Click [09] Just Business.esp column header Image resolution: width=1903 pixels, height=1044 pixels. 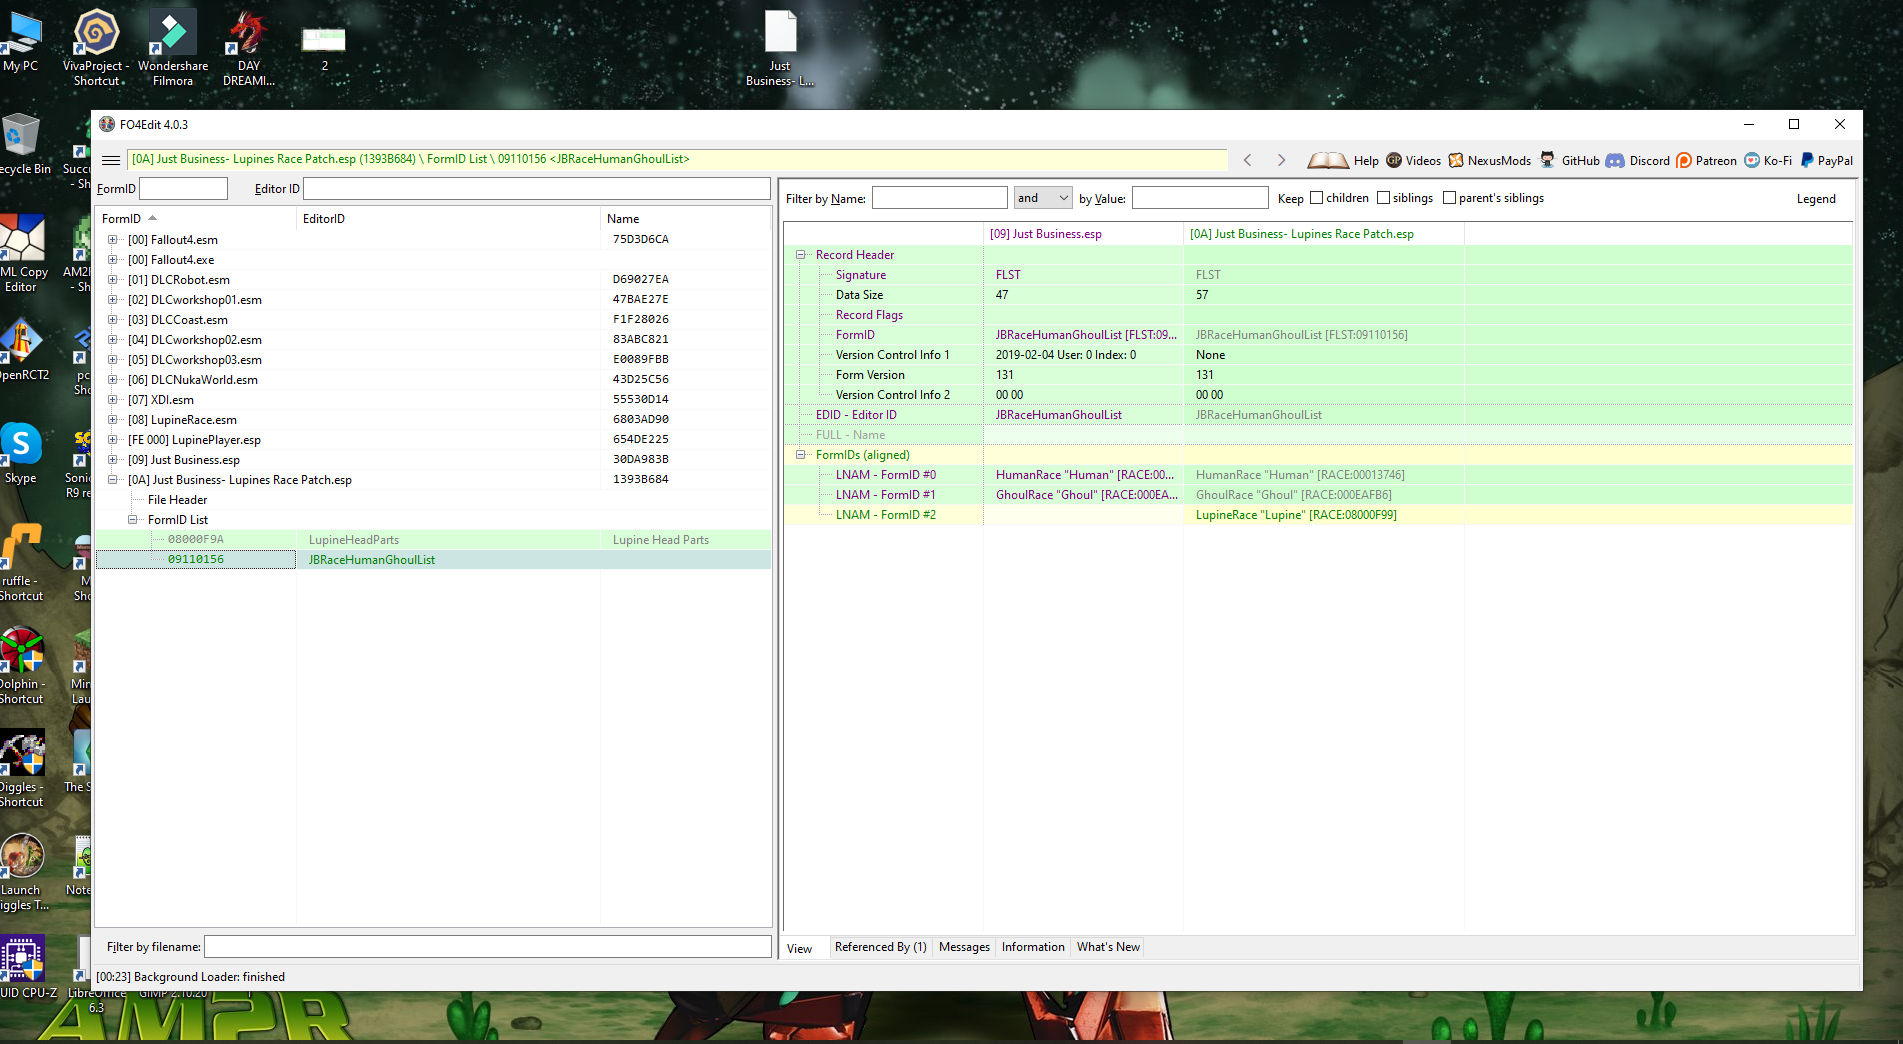1083,234
